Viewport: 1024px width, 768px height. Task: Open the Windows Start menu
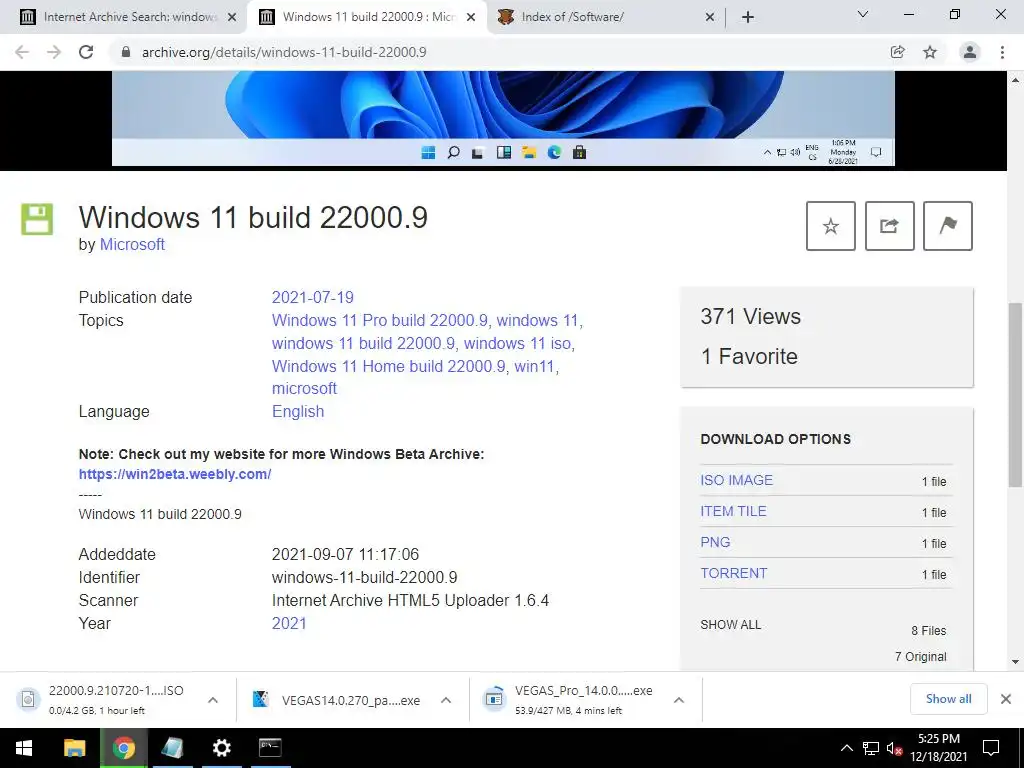(24, 748)
